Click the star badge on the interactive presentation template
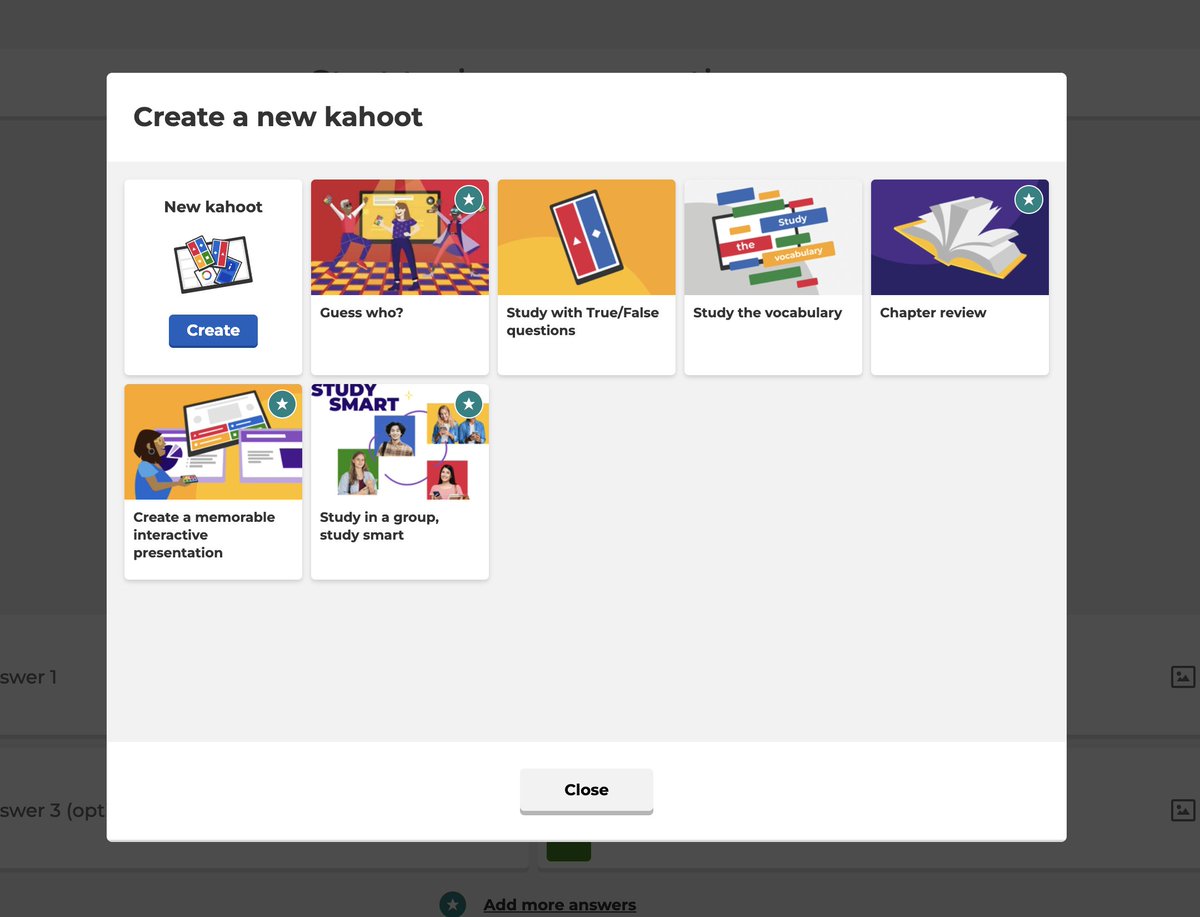Screen dimensions: 1200x917 (x=281, y=404)
